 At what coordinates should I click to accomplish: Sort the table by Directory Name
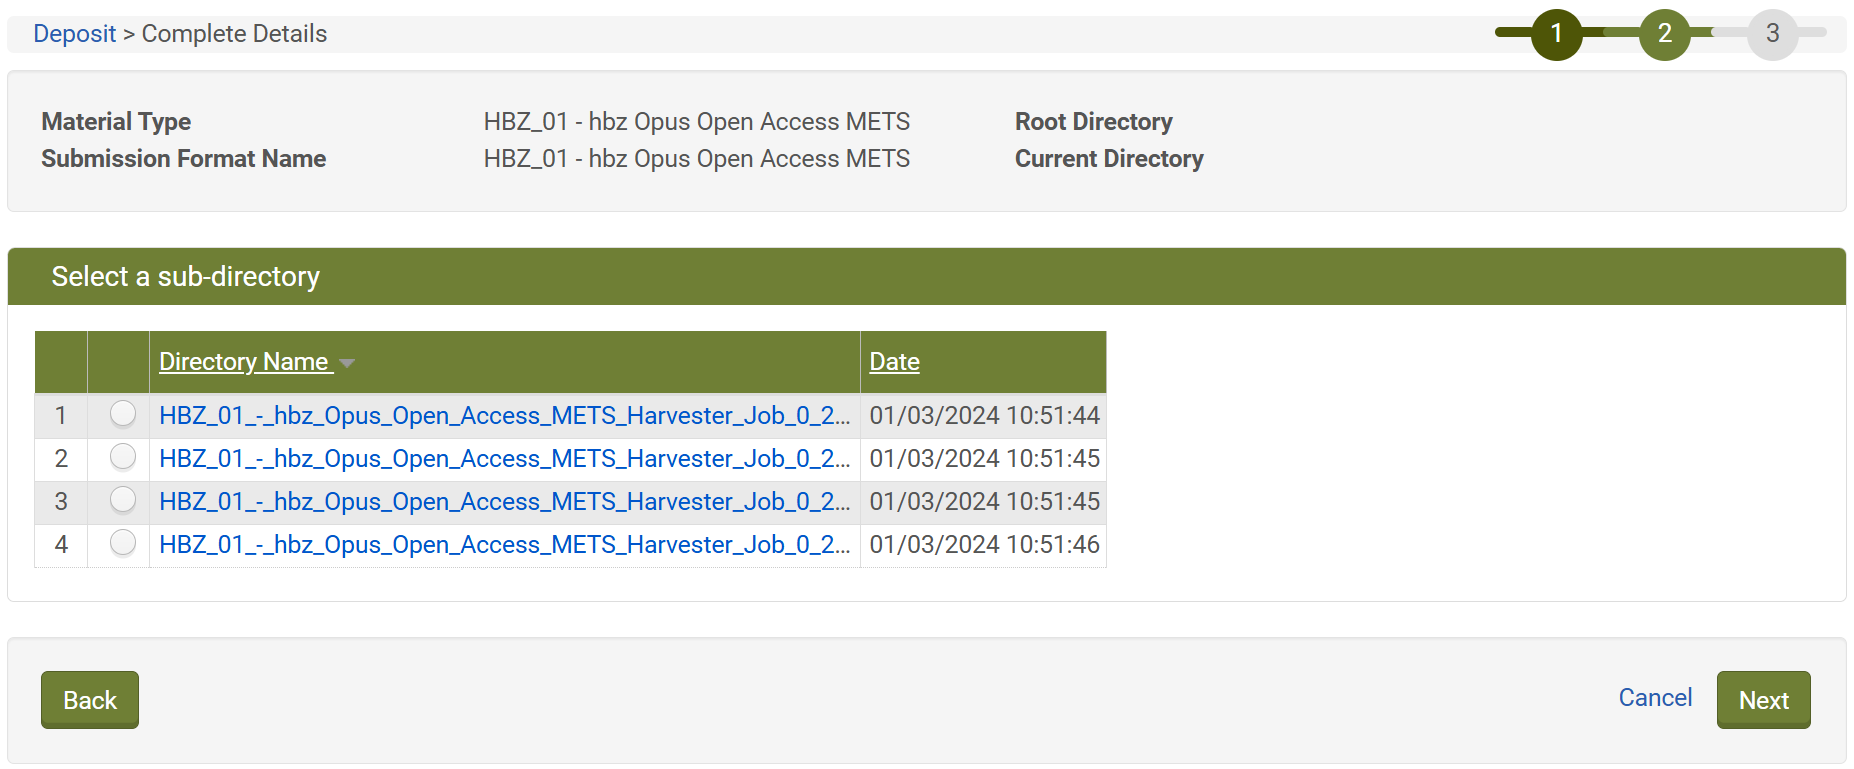point(242,361)
